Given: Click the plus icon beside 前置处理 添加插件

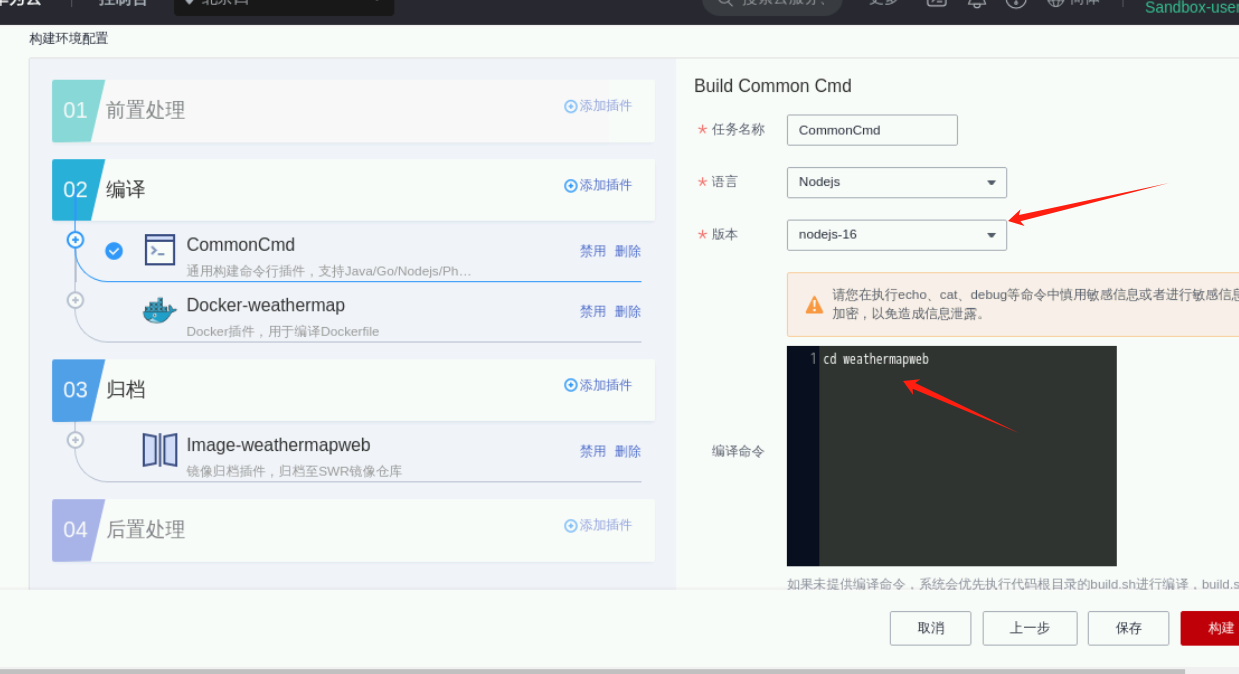Looking at the screenshot, I should click(570, 106).
